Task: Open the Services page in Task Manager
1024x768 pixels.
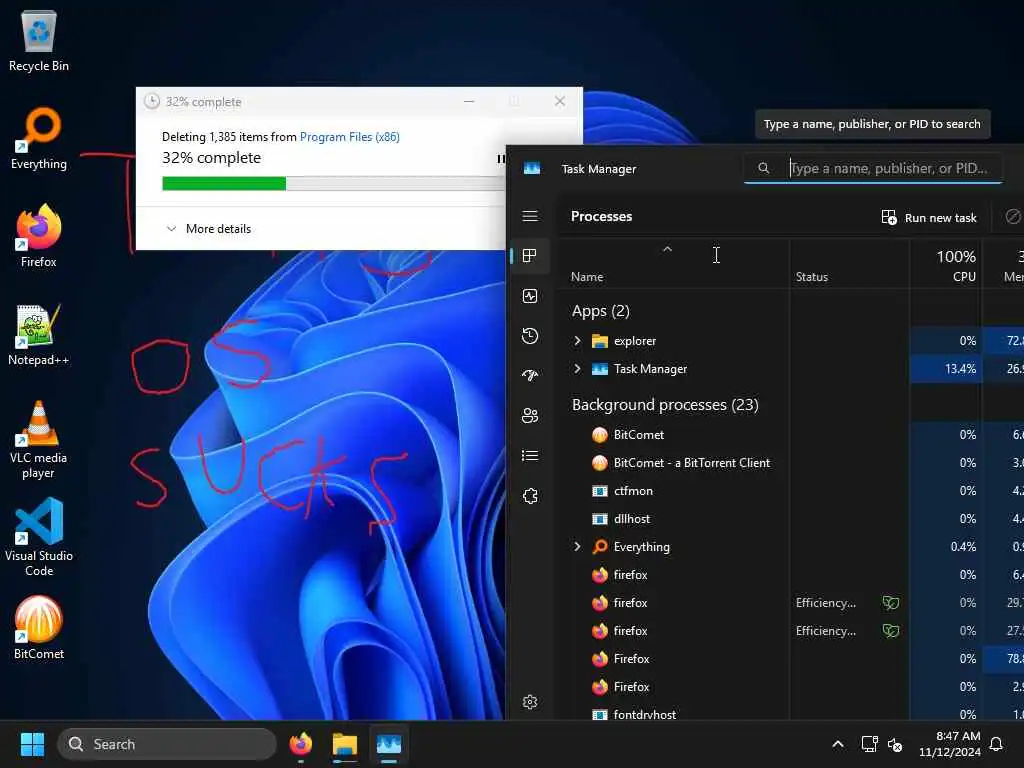Action: pos(530,496)
